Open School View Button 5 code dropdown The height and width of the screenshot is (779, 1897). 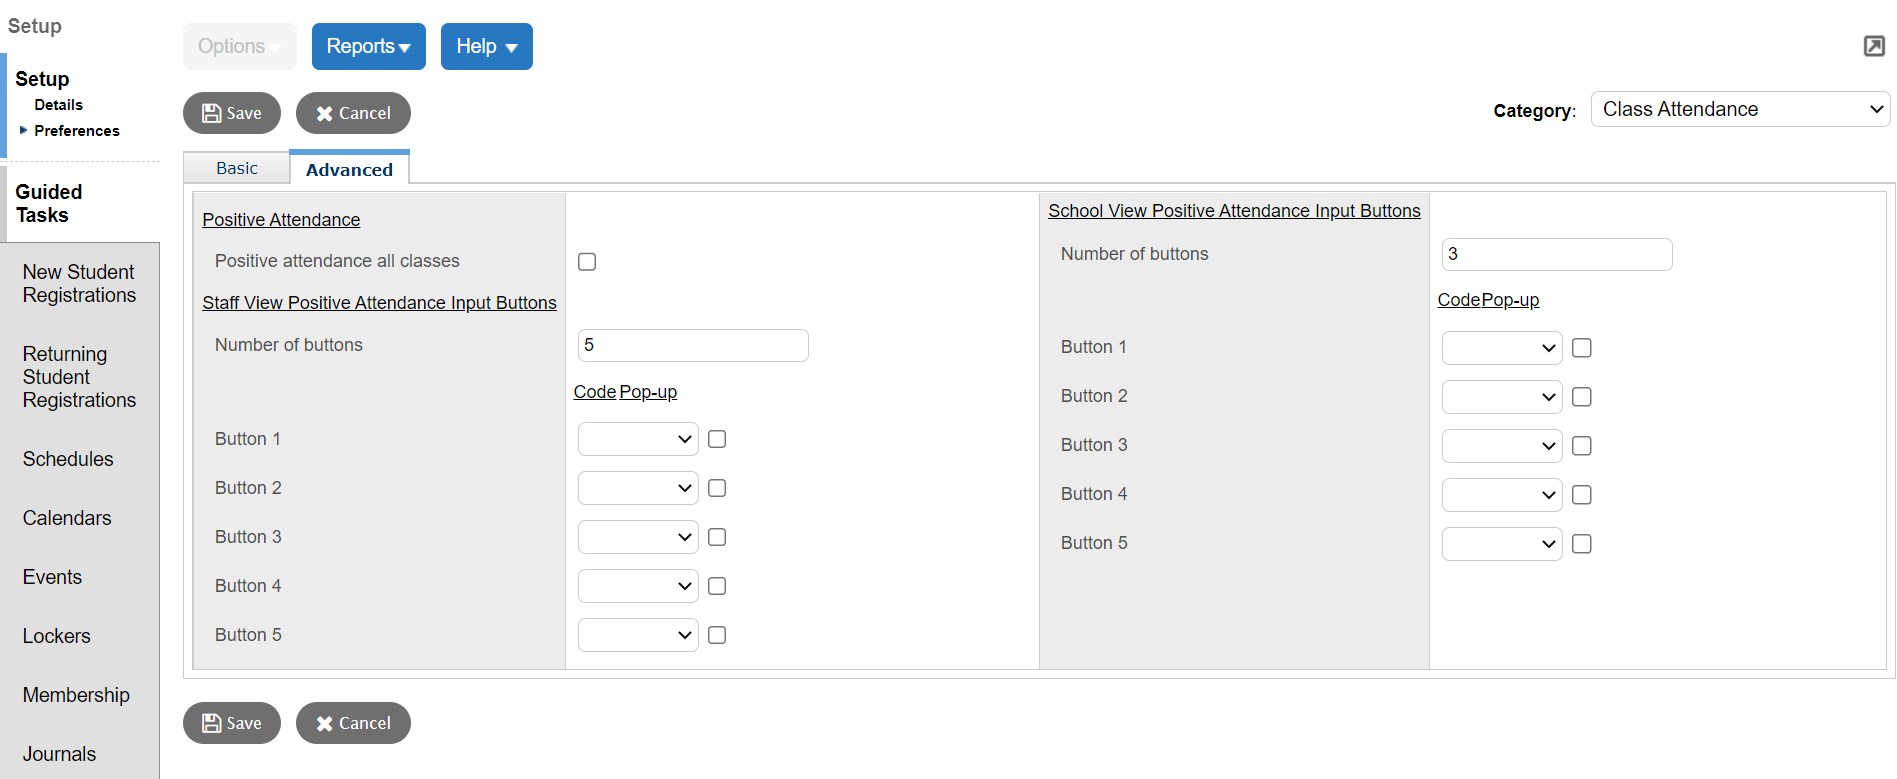1502,544
